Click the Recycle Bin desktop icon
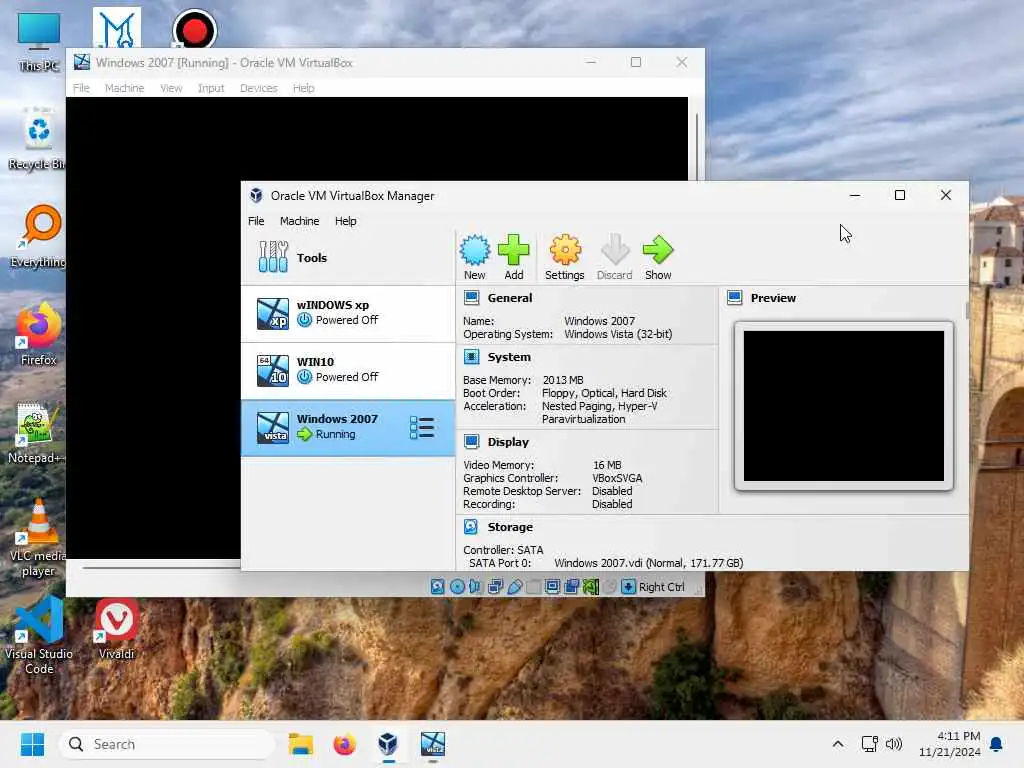The height and width of the screenshot is (768, 1024). pos(37,138)
